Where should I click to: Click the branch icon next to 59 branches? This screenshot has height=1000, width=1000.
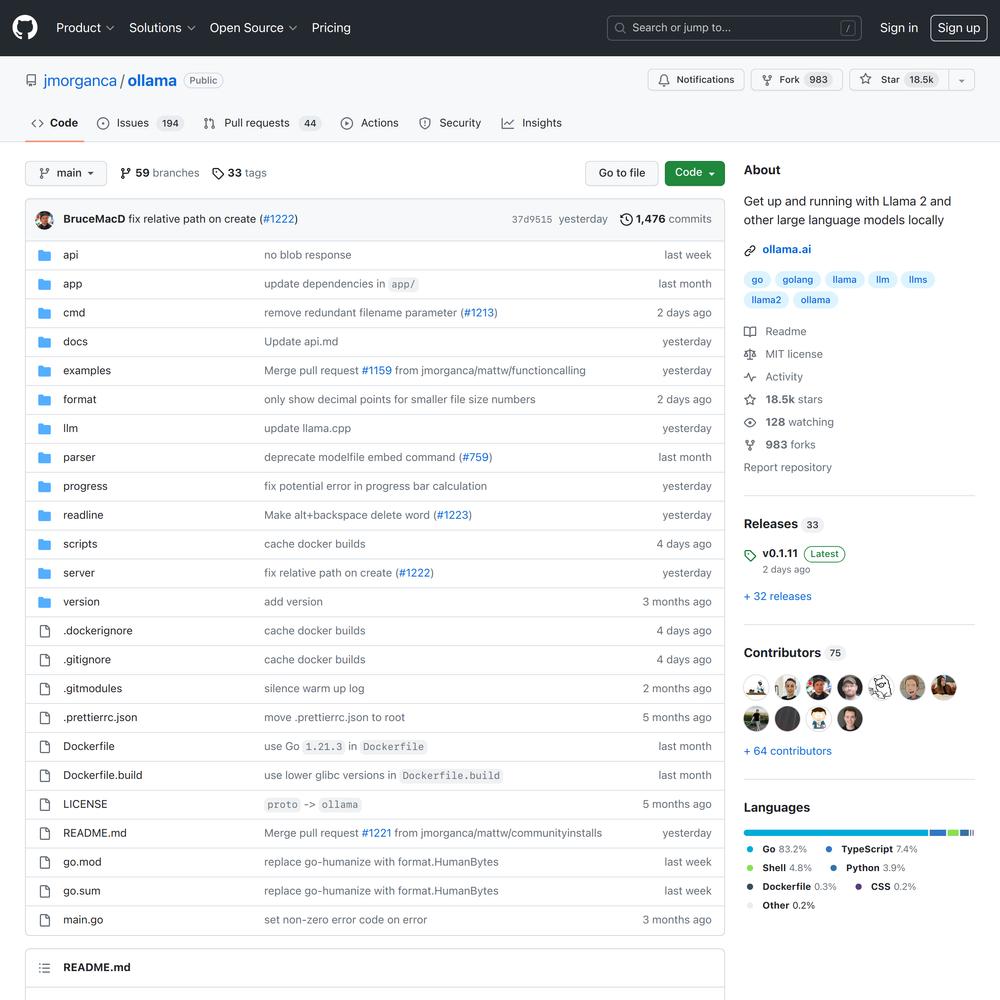(125, 173)
